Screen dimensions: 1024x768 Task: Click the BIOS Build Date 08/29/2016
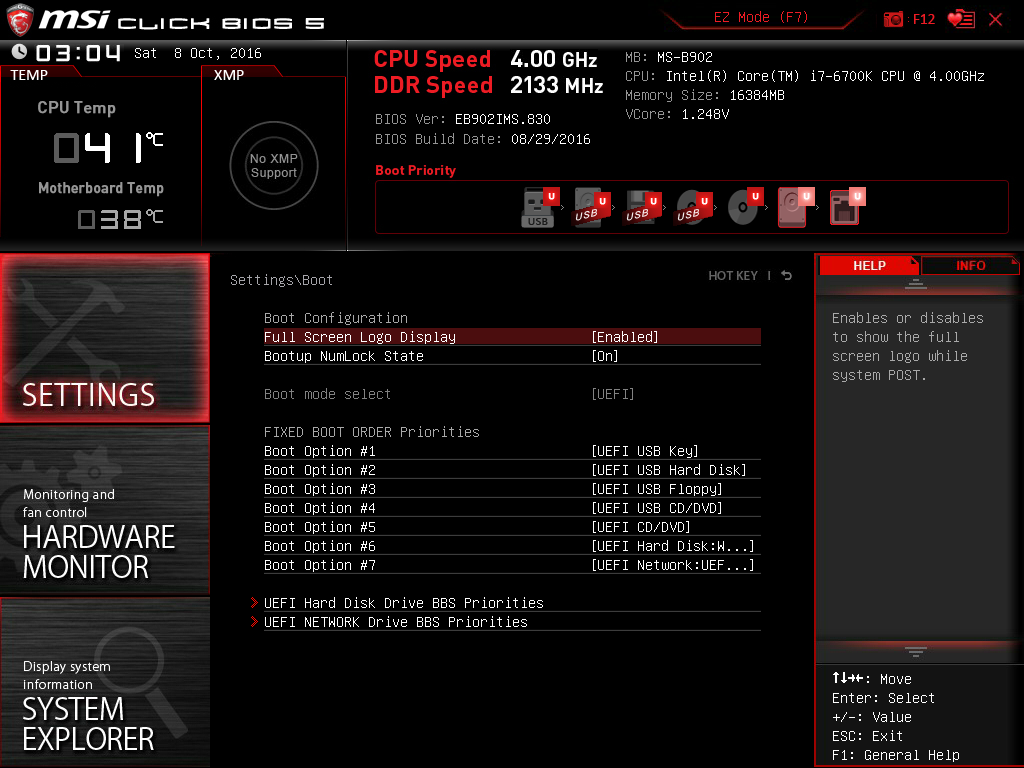pyautogui.click(x=483, y=139)
